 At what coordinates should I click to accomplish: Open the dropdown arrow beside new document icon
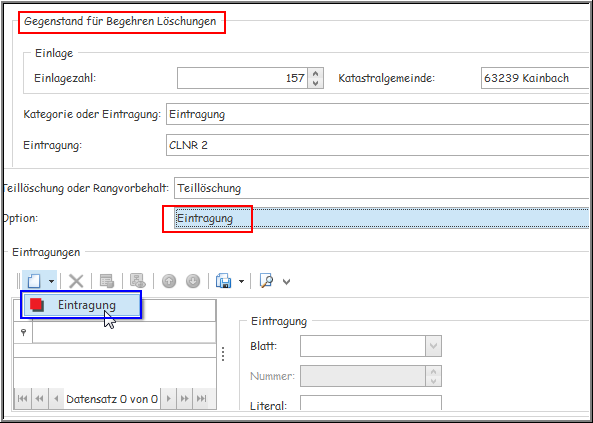click(51, 281)
